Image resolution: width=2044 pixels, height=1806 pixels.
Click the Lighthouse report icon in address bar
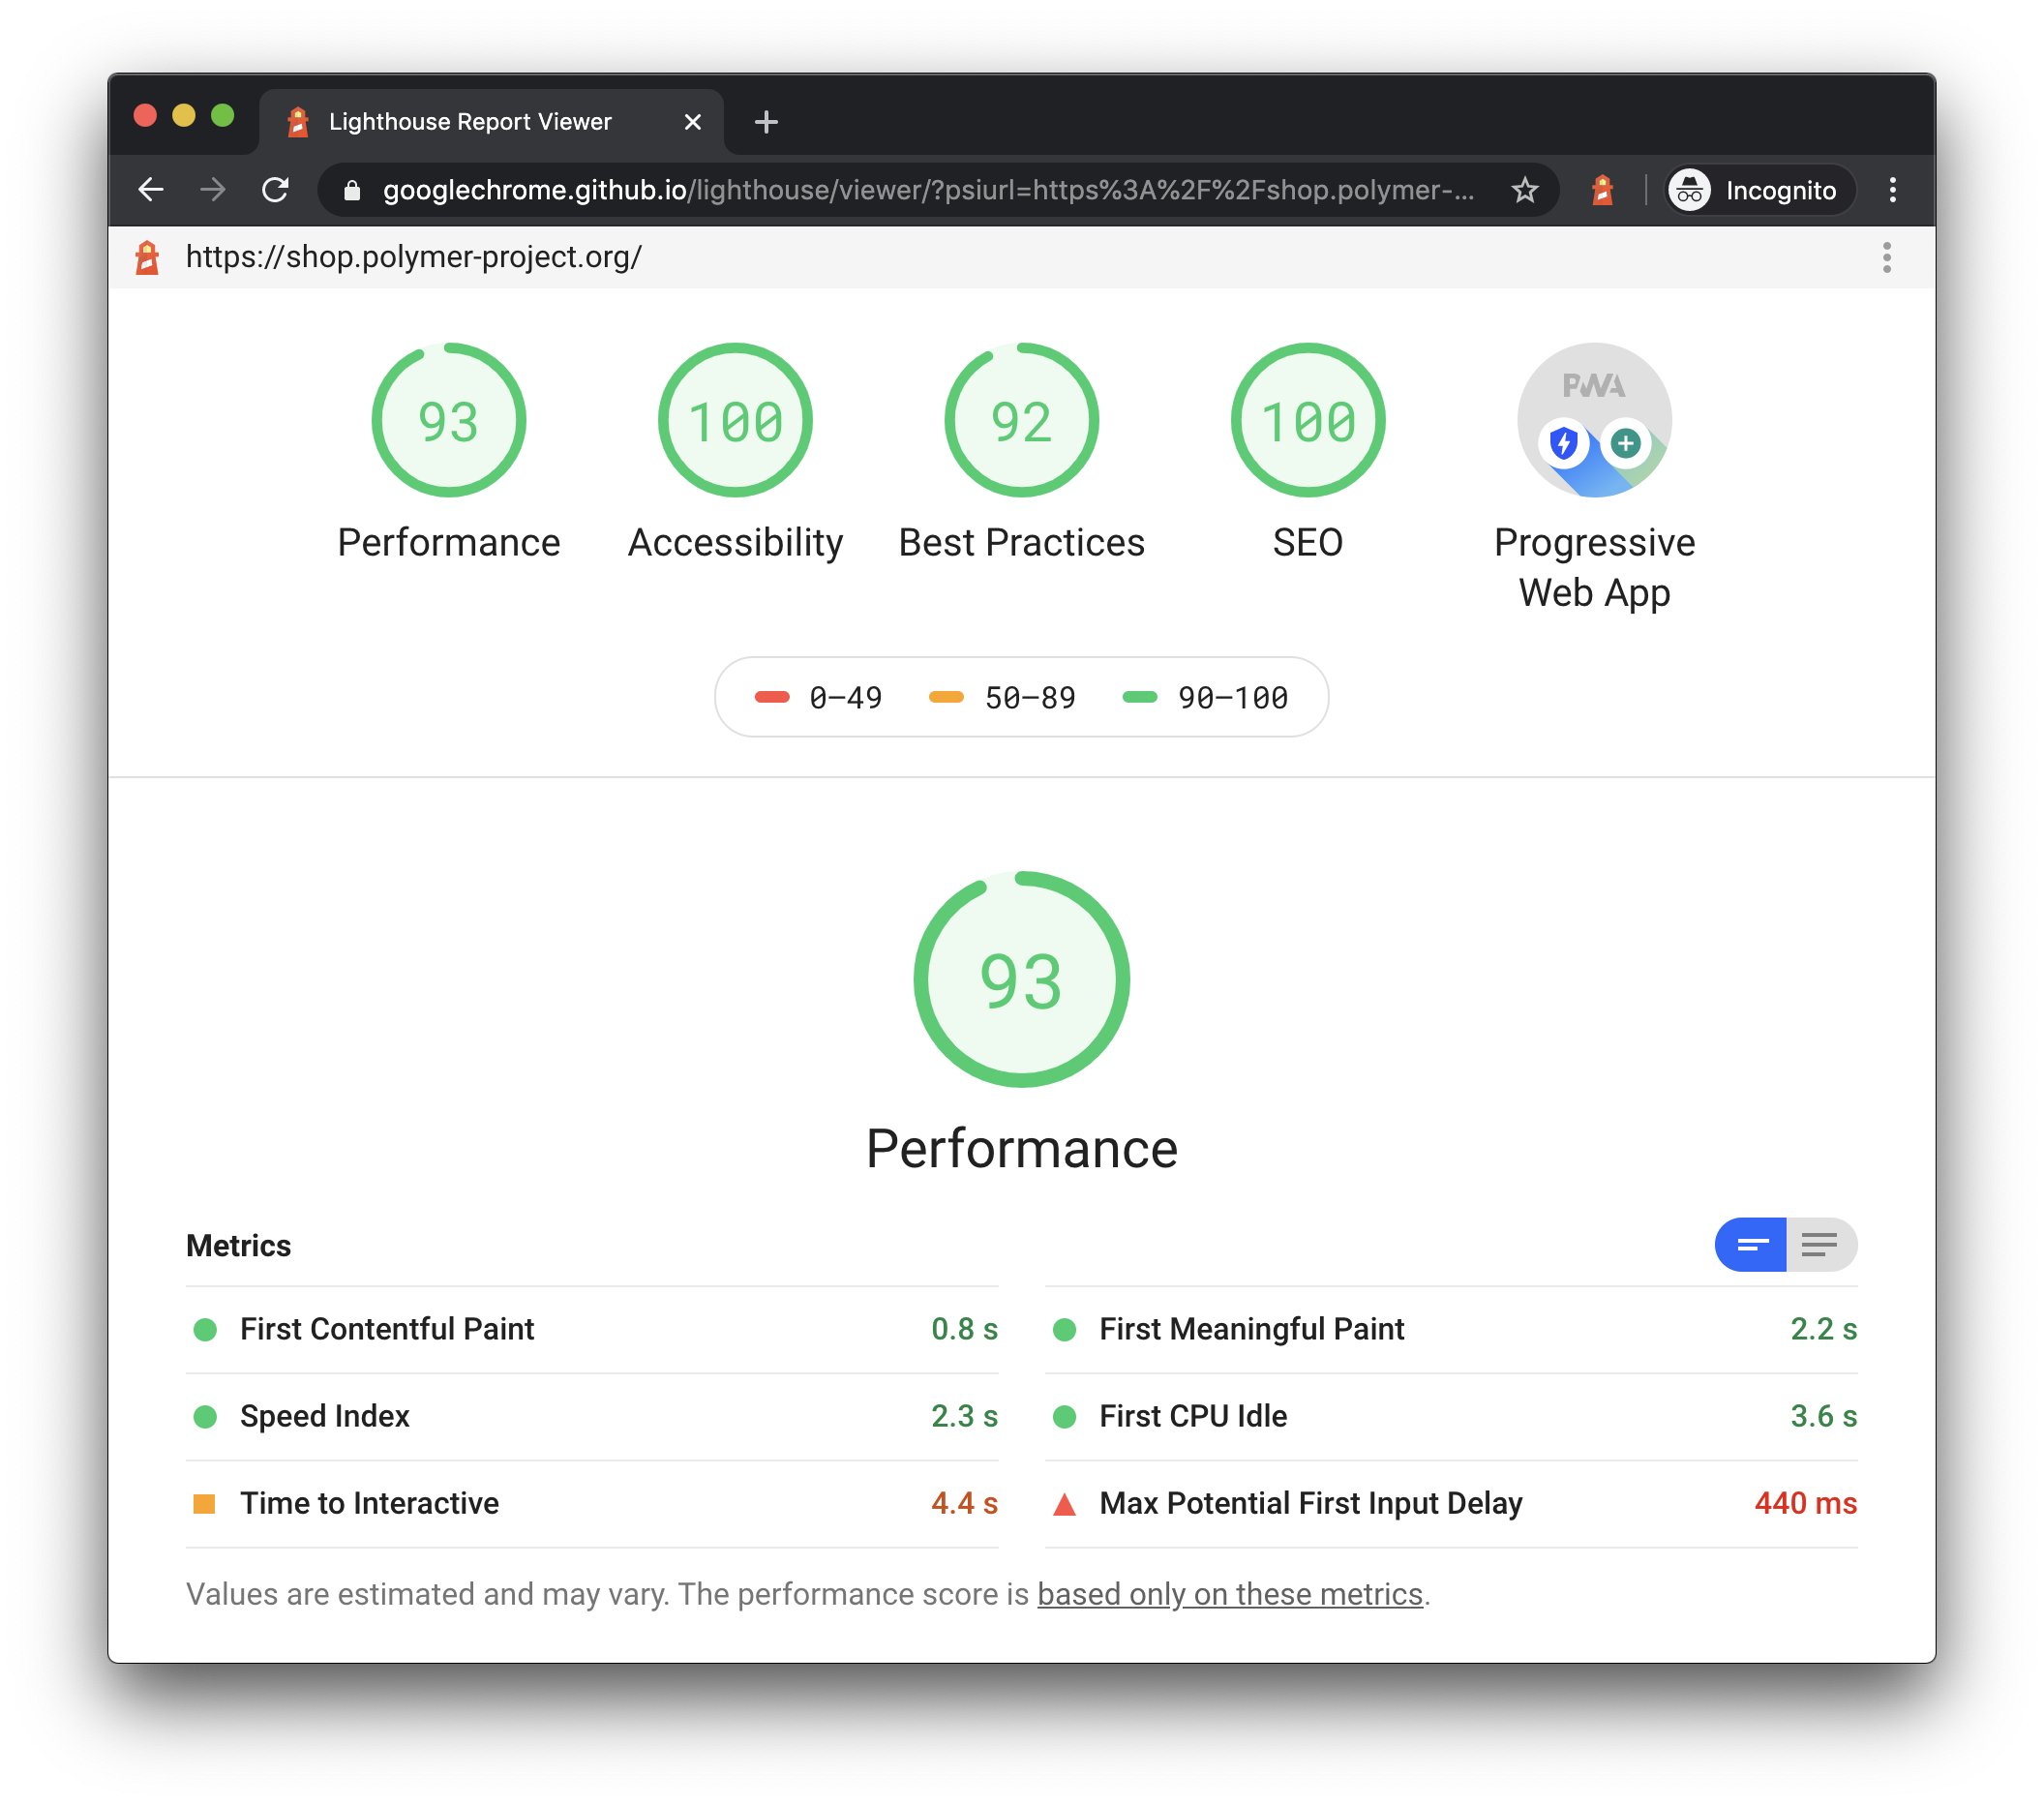click(1605, 189)
